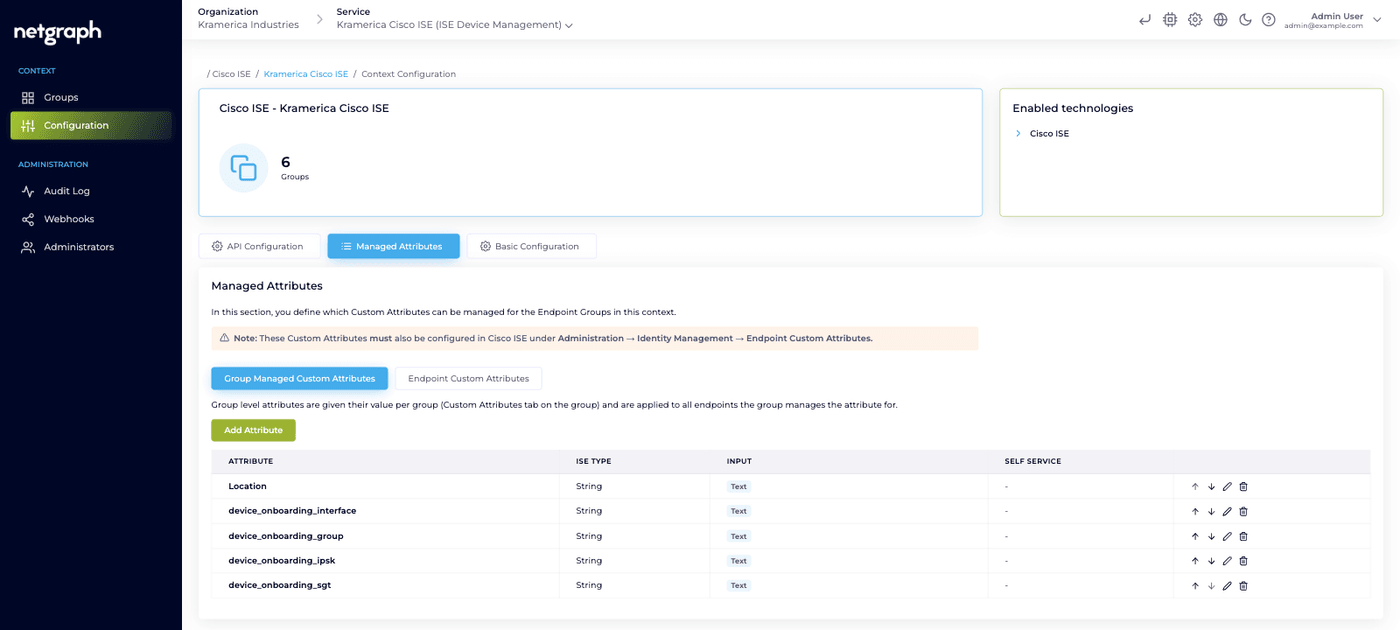
Task: Move device_onboarding_ipsk down
Action: pyautogui.click(x=1211, y=561)
